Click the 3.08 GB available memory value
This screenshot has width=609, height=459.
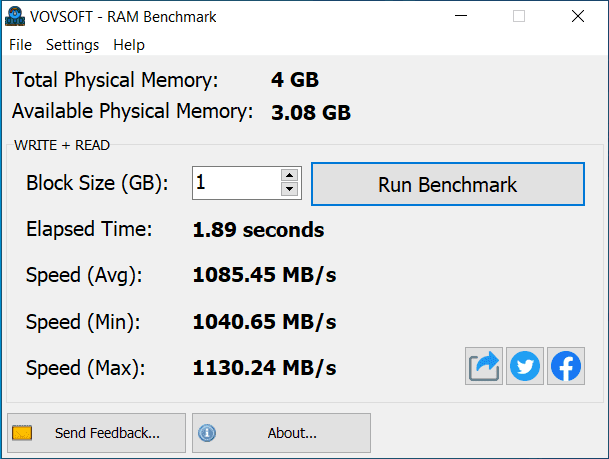(311, 112)
